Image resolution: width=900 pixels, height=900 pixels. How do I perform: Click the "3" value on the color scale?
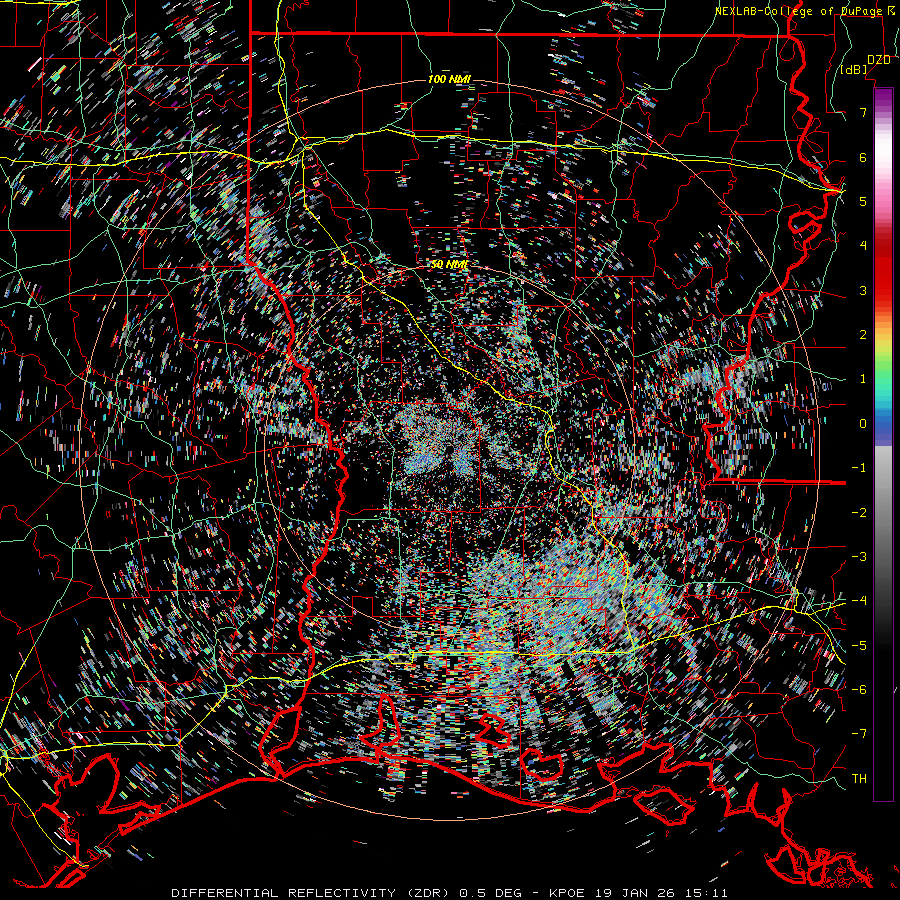click(863, 290)
